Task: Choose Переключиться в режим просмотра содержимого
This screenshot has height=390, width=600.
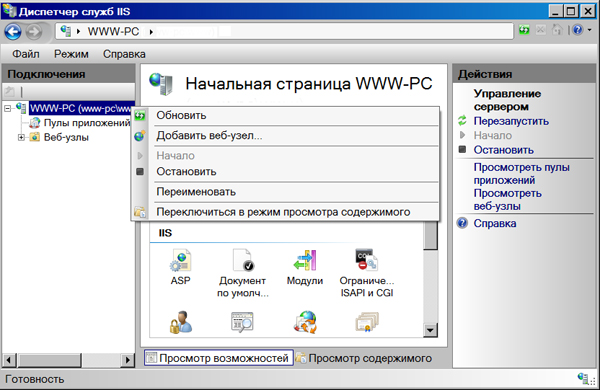Action: (285, 212)
